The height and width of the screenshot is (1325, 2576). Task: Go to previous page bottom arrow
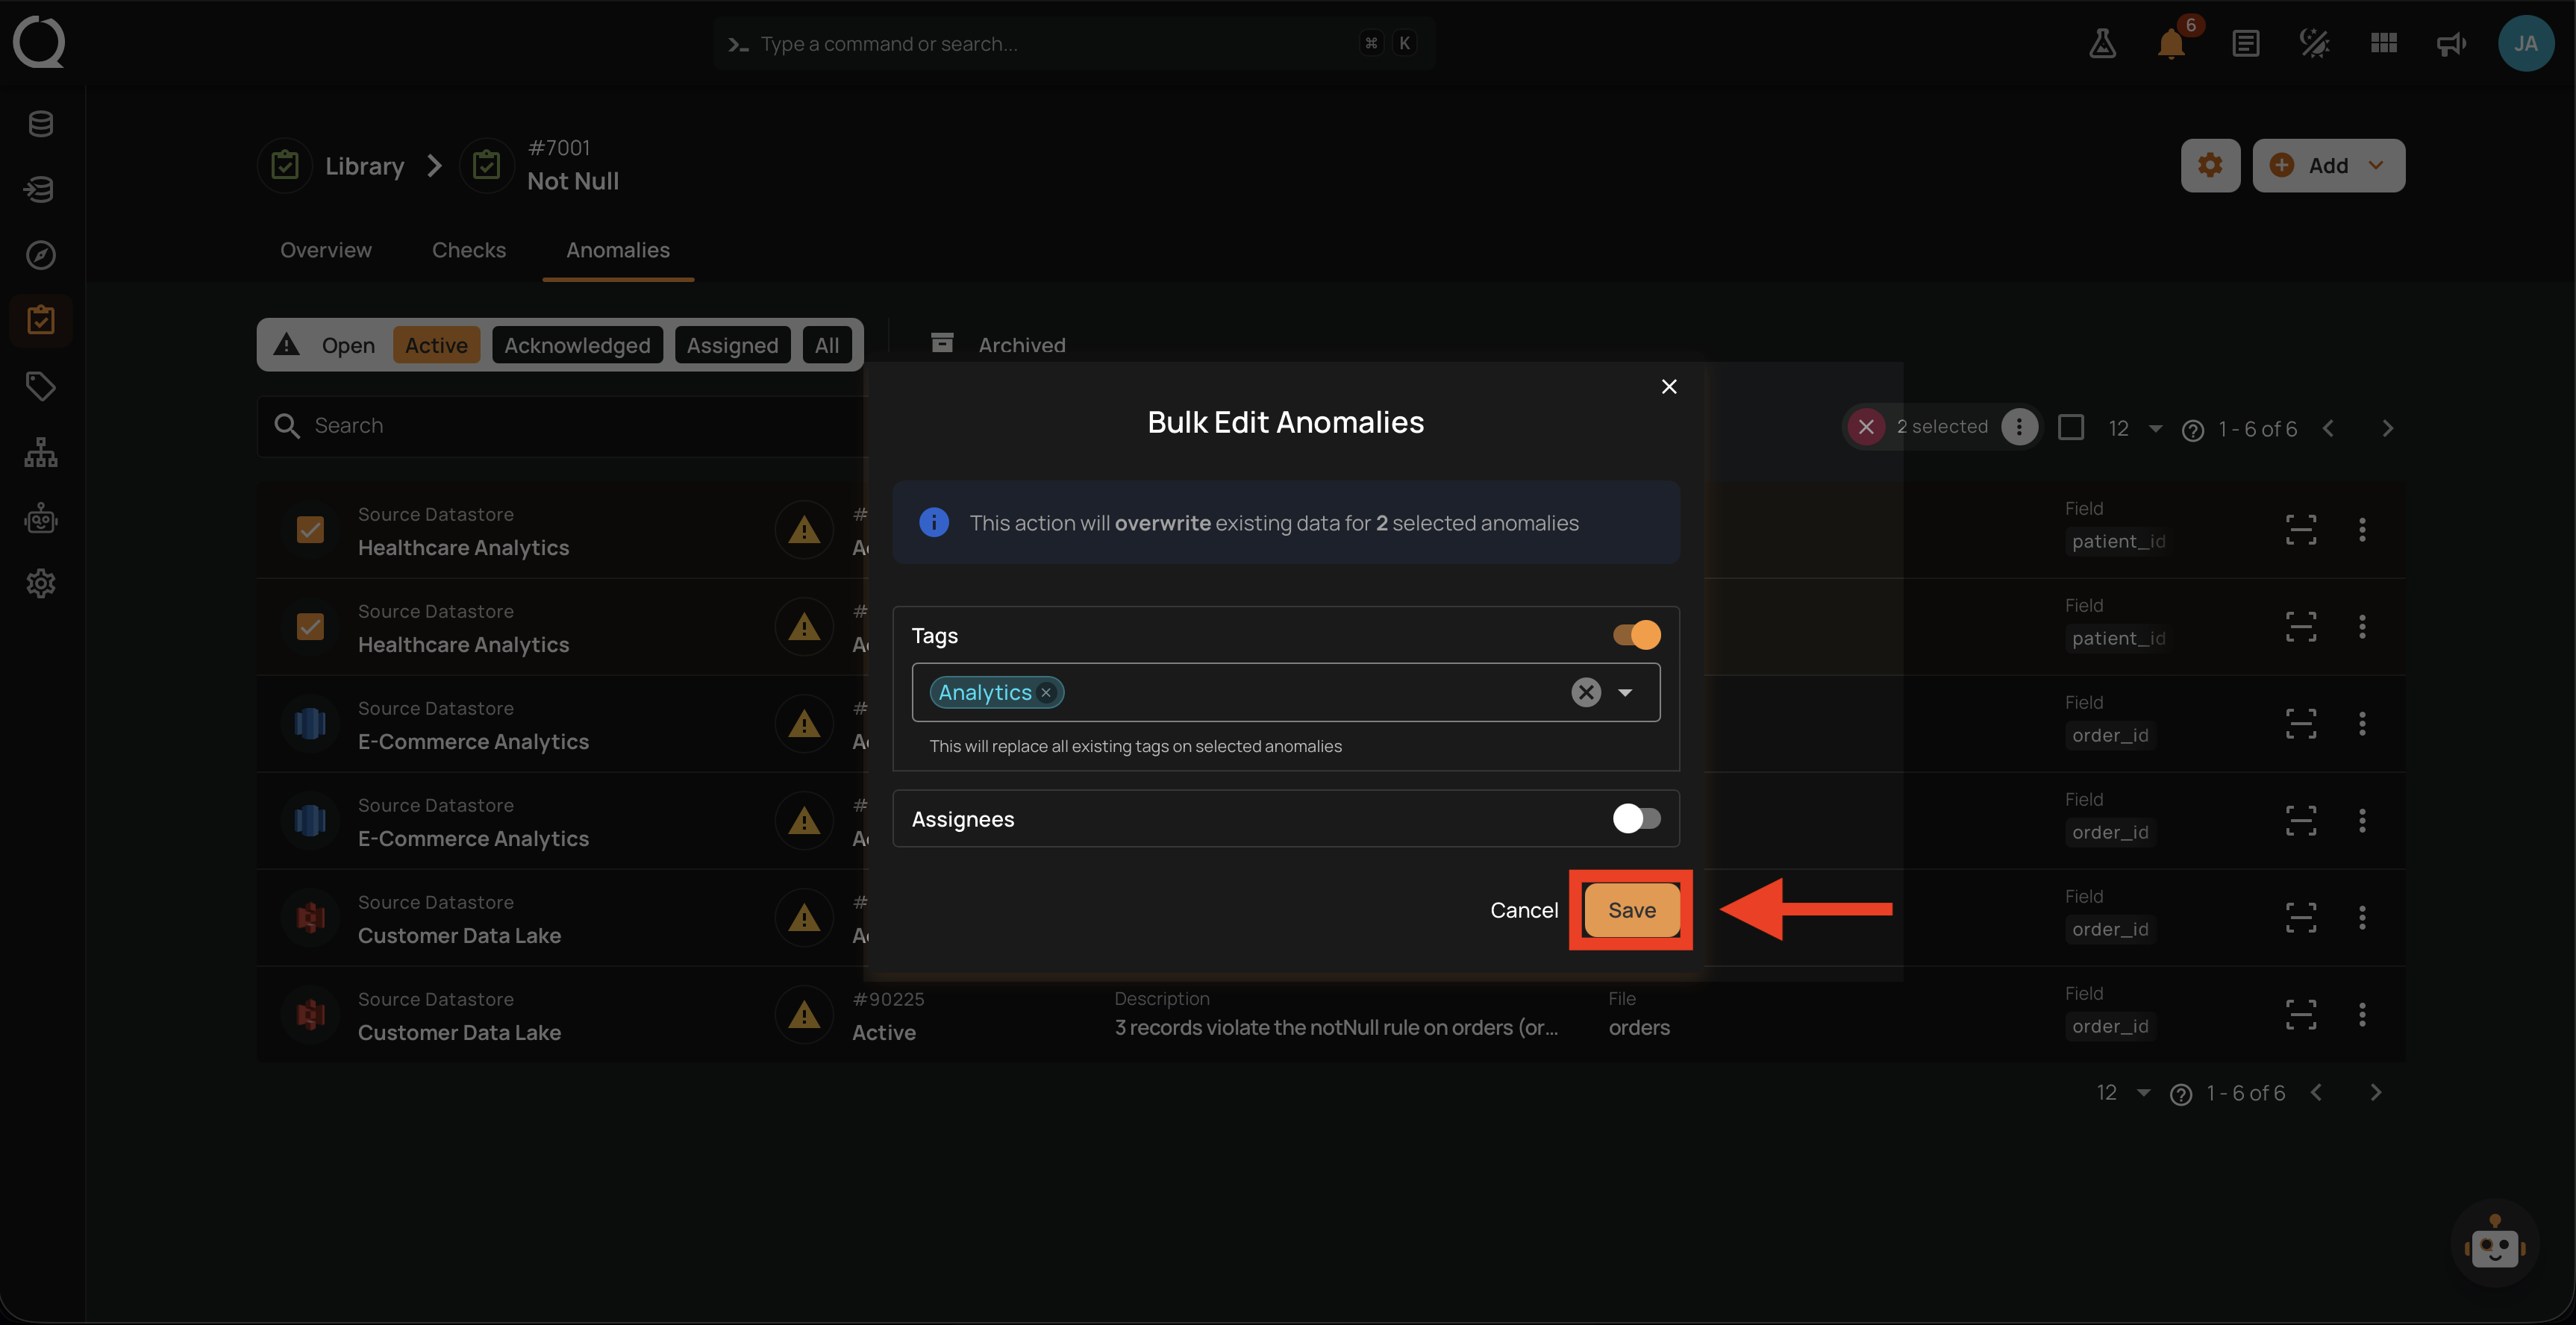pos(2316,1092)
